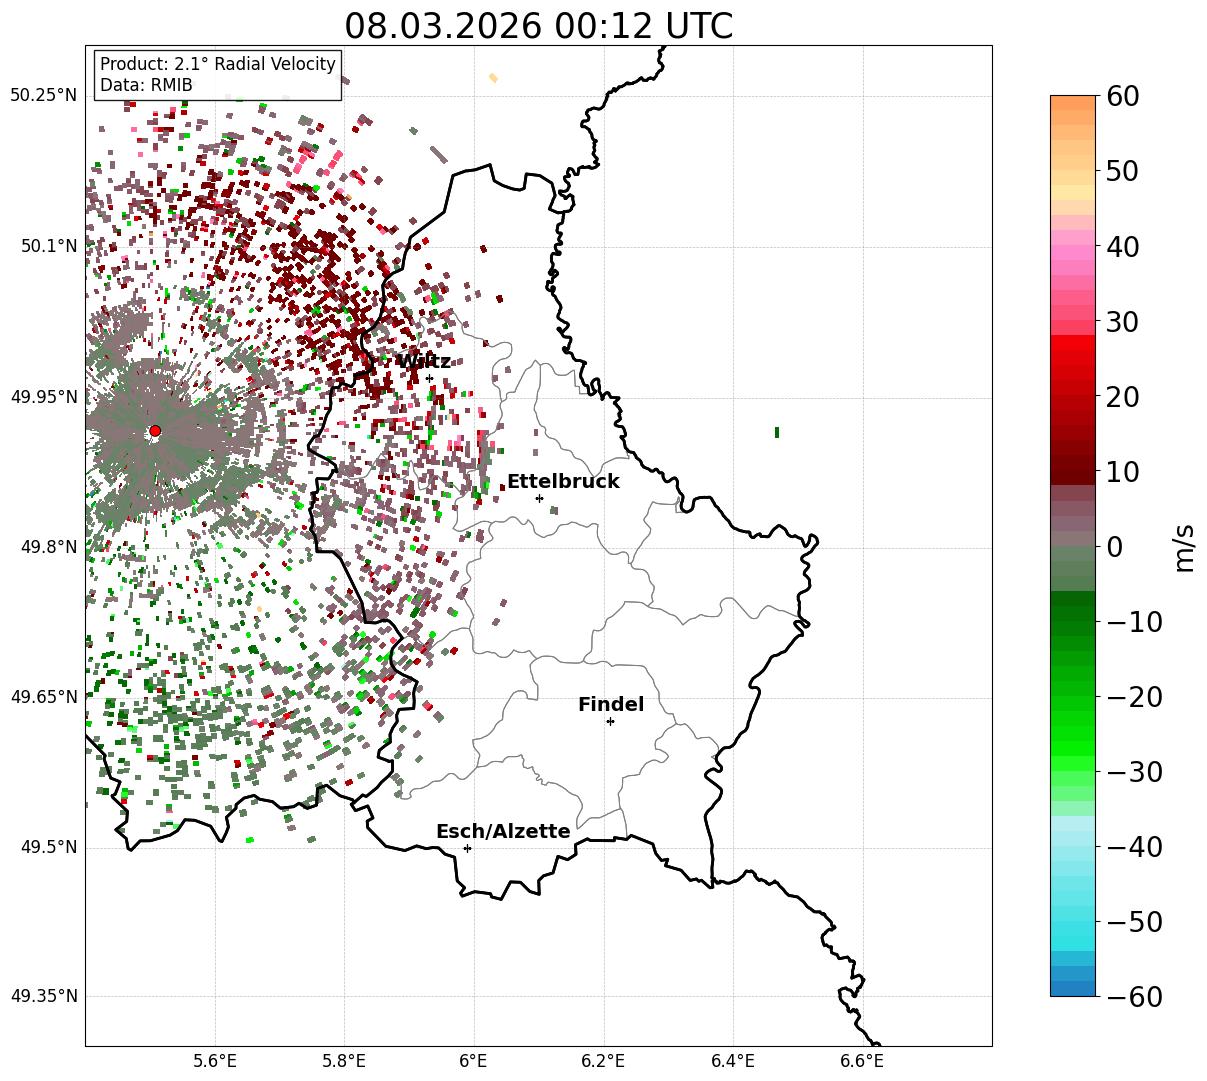Viewport: 1207px width, 1081px height.
Task: Click the 5.8°E longitude label
Action: [345, 1060]
